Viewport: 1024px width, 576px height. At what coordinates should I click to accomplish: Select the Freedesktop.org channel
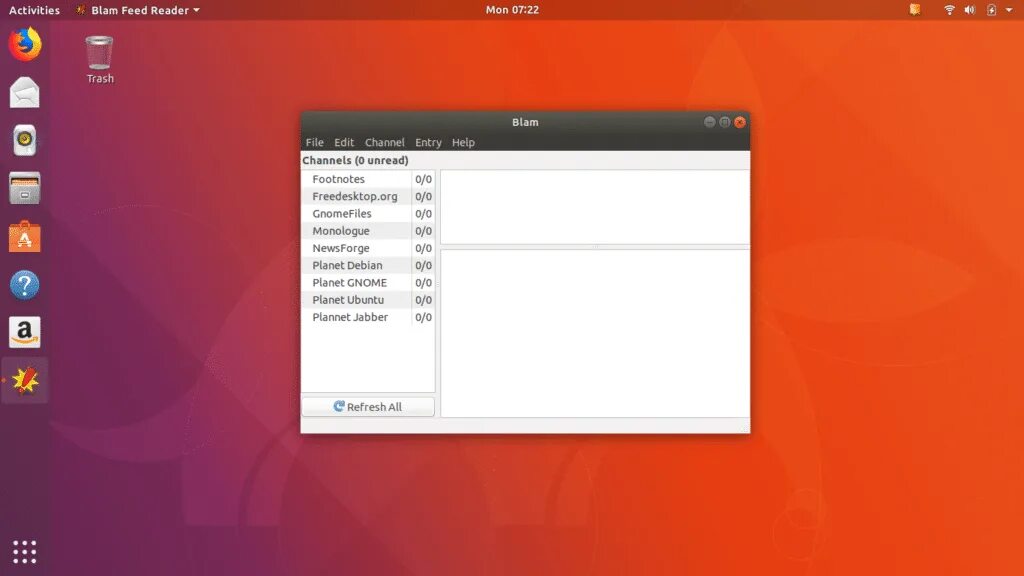(355, 196)
